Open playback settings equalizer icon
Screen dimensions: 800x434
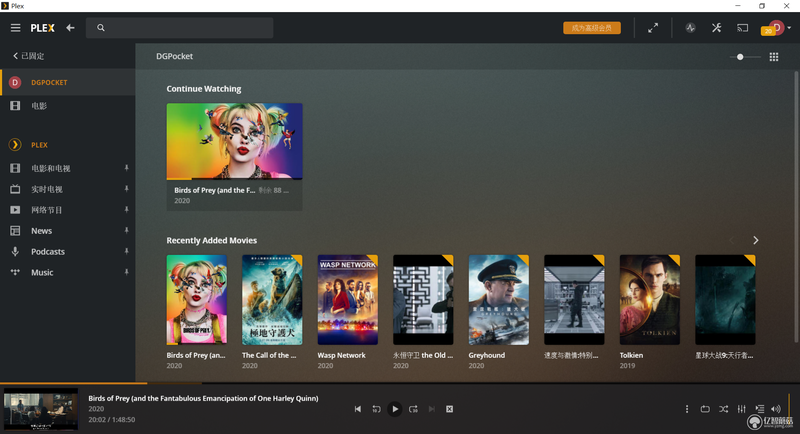click(x=742, y=409)
